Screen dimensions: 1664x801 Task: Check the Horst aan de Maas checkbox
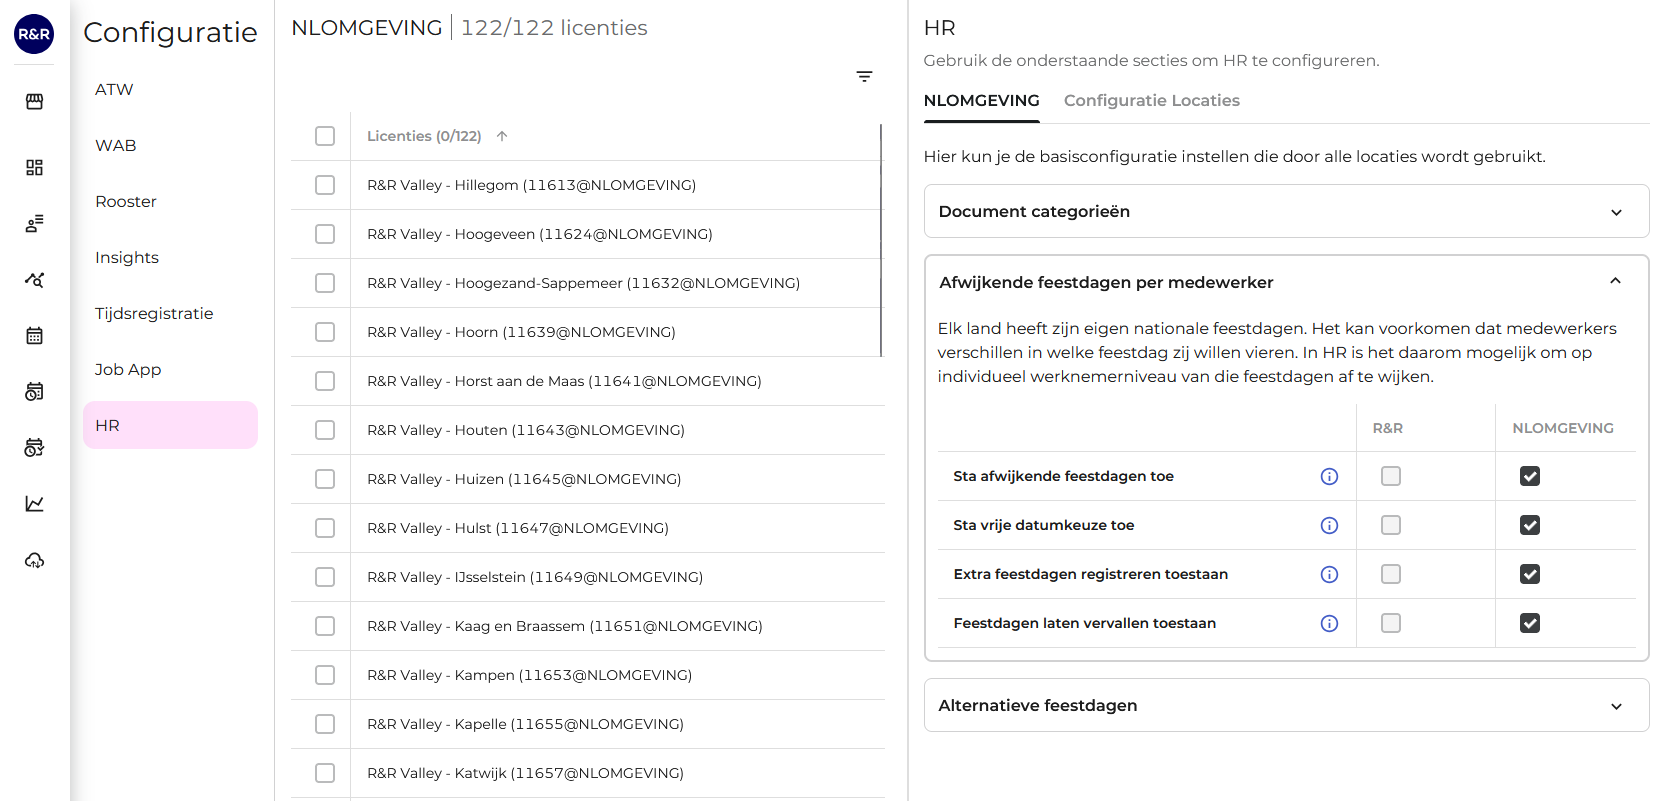pyautogui.click(x=325, y=381)
